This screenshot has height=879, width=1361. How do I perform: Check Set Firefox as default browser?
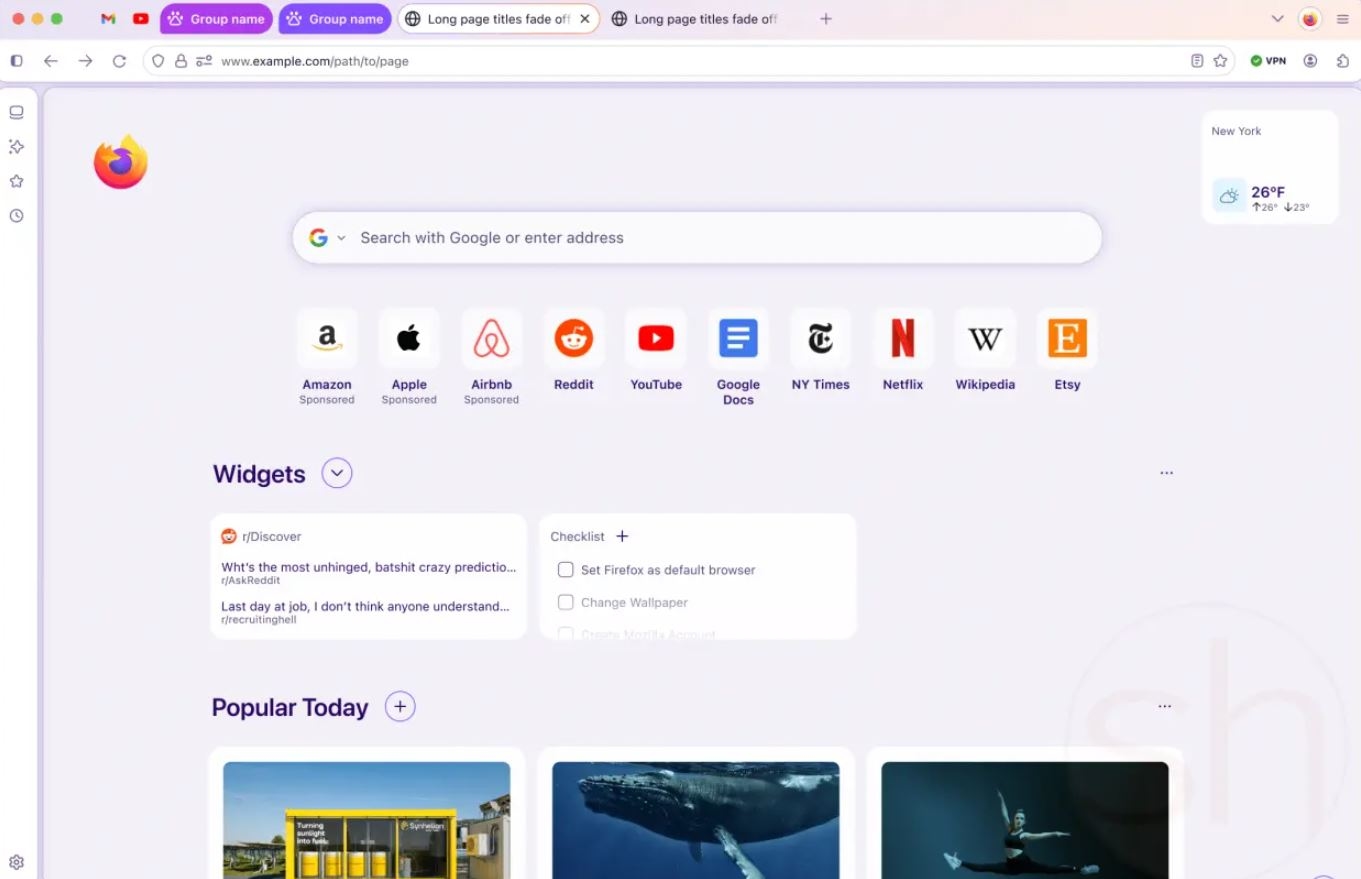coord(565,569)
